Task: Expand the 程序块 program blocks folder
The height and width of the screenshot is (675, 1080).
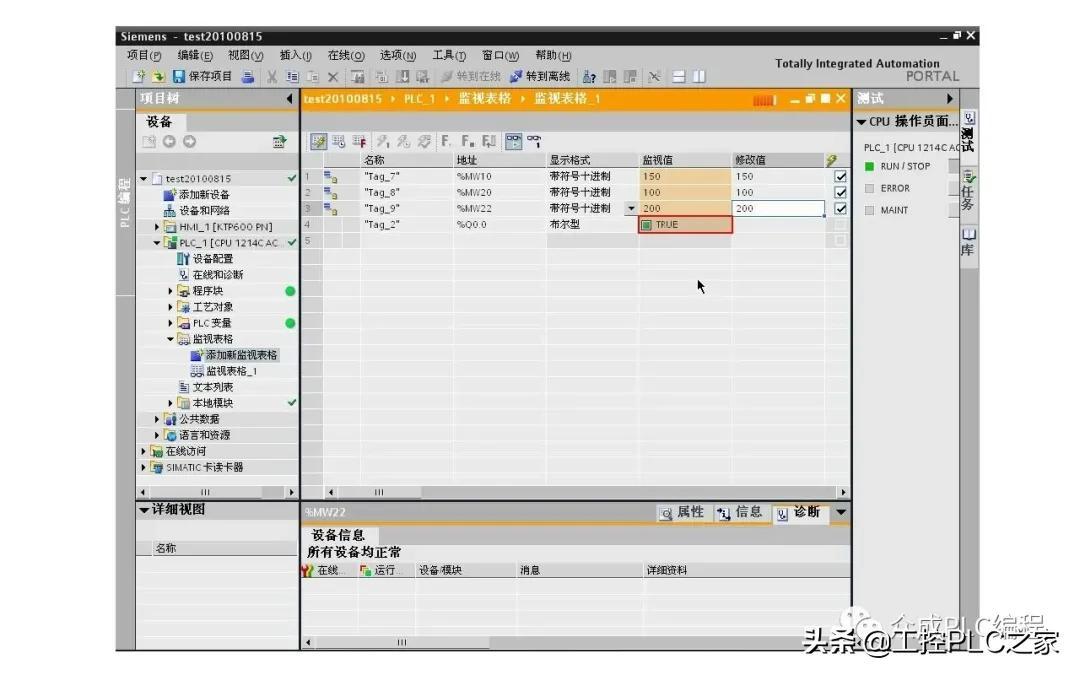Action: 170,291
